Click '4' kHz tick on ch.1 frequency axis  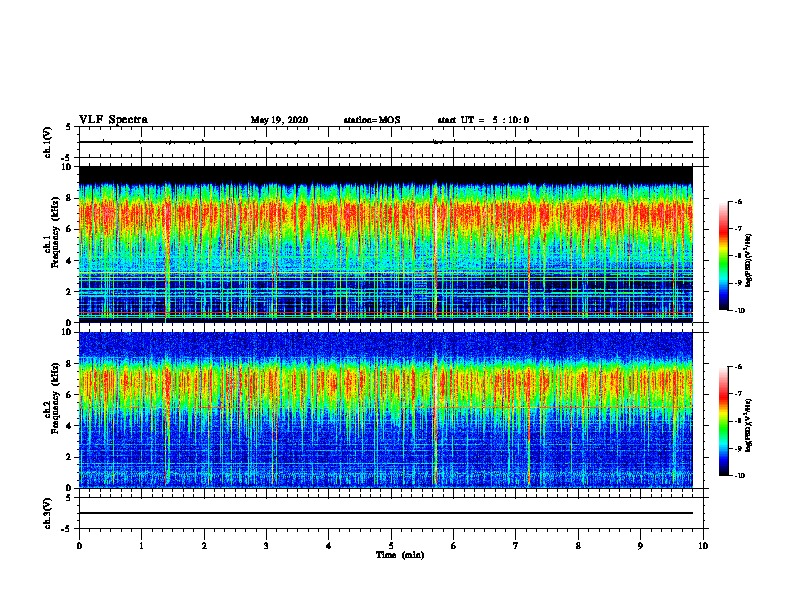pos(69,261)
